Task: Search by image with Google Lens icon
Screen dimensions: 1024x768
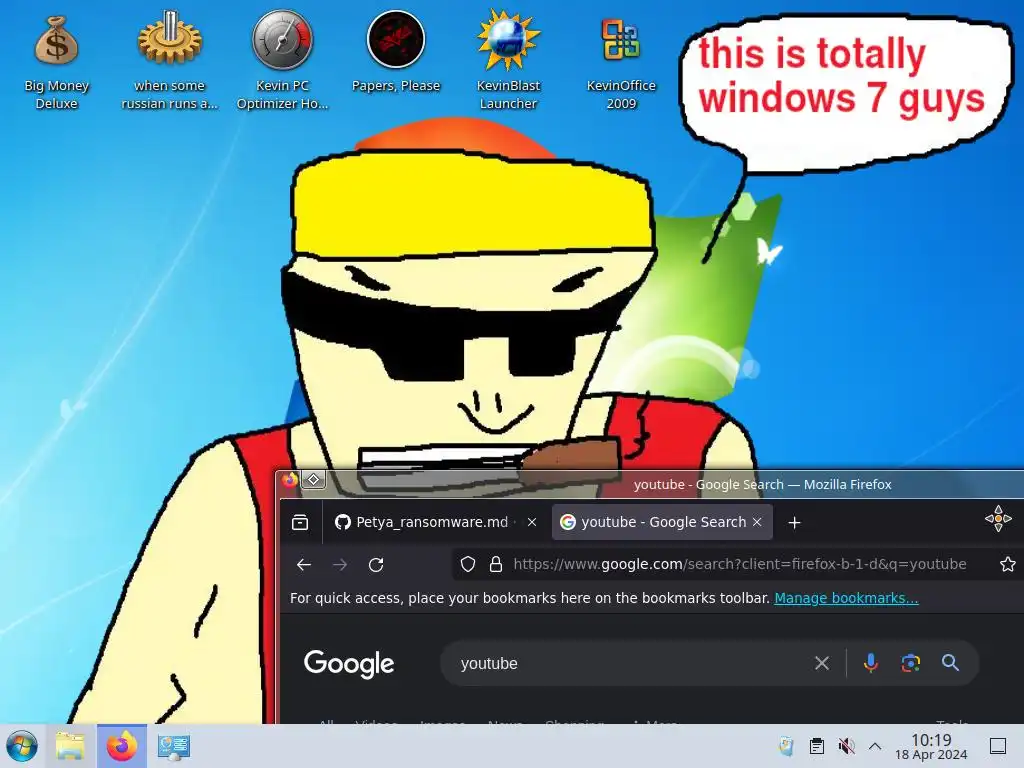Action: click(910, 664)
